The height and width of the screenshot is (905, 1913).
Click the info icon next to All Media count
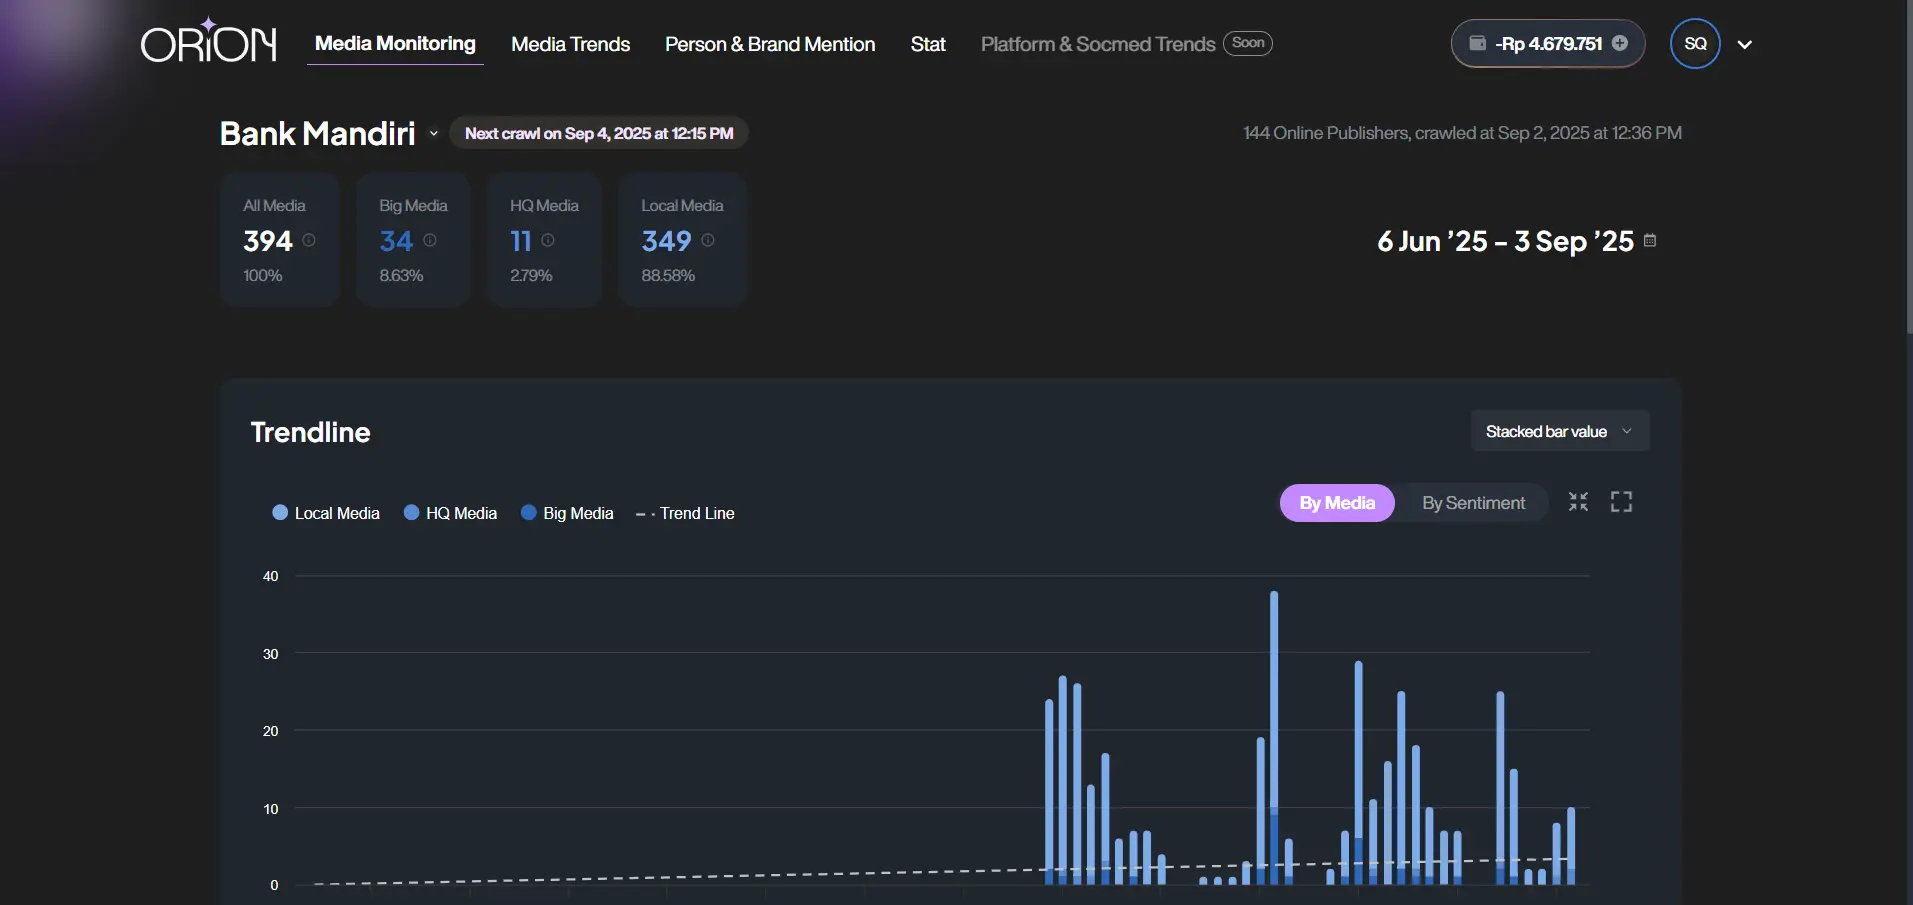(308, 240)
